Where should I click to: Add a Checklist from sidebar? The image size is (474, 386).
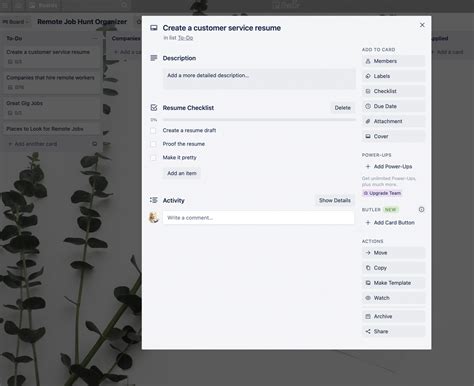pos(393,91)
